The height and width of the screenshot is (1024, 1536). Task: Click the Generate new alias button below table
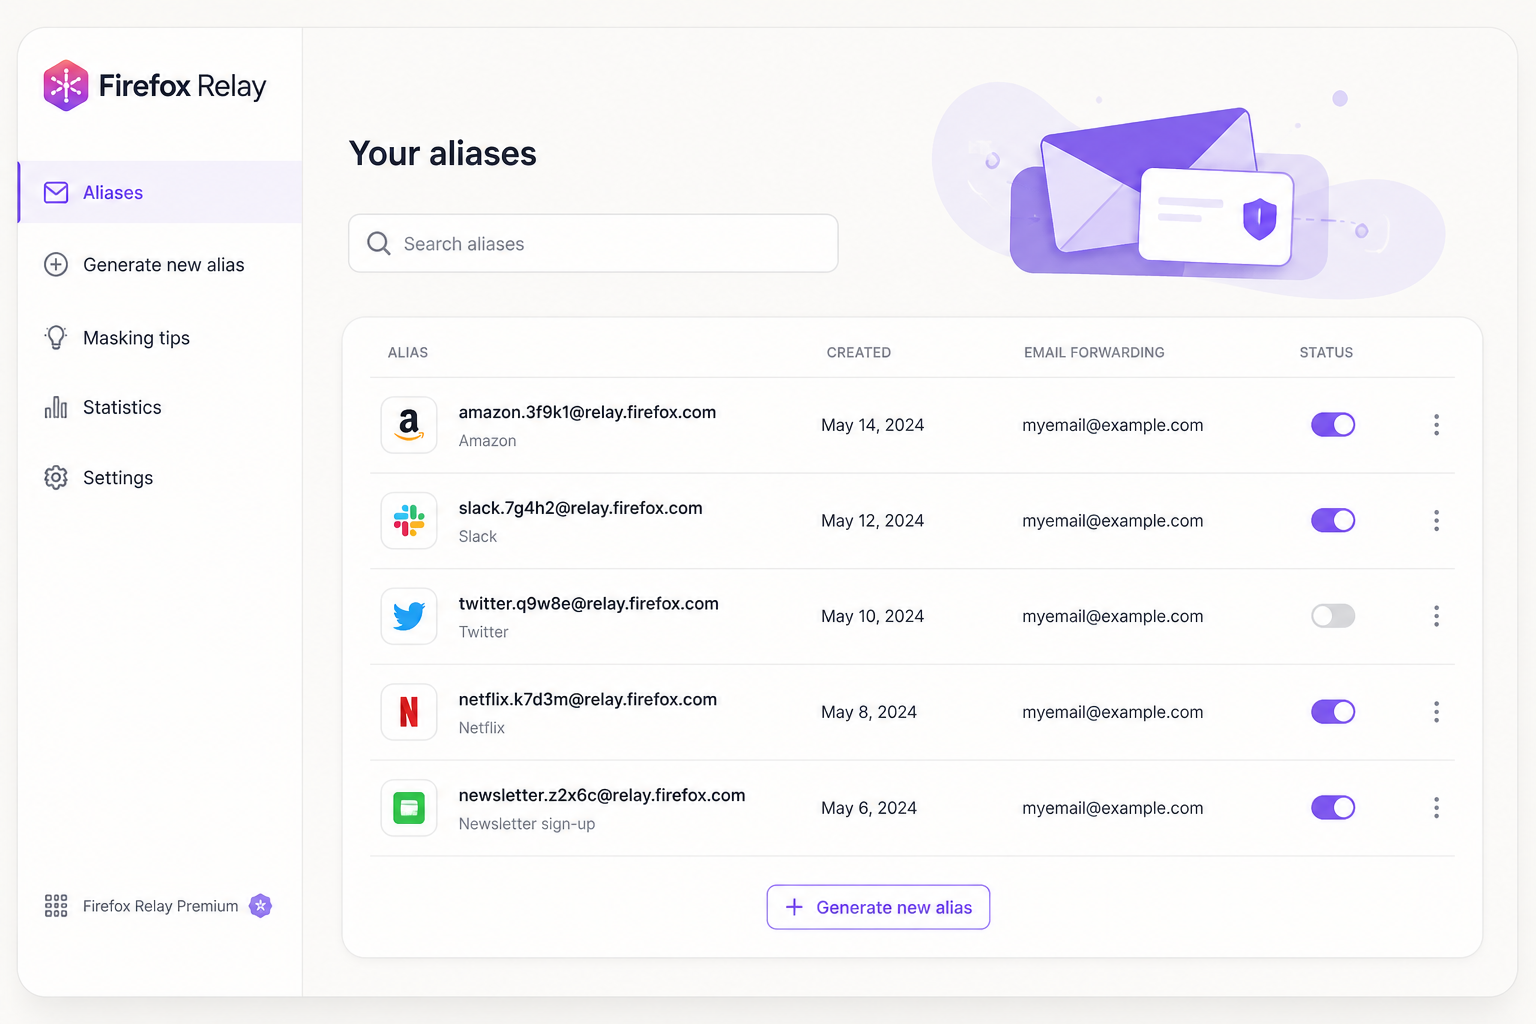pyautogui.click(x=878, y=907)
